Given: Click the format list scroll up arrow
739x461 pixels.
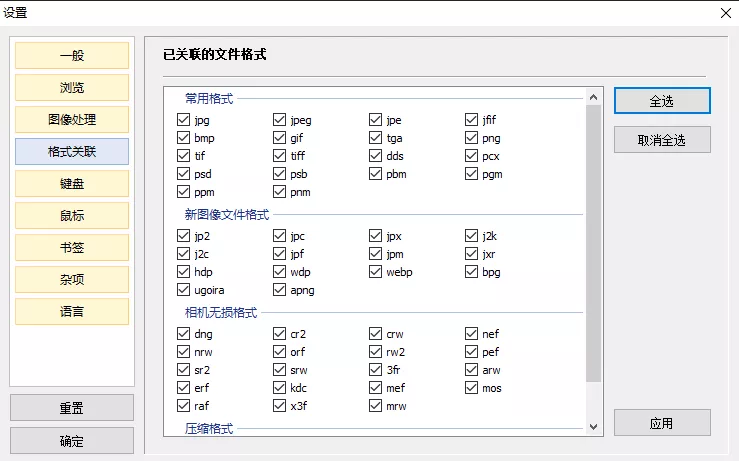Looking at the screenshot, I should tap(593, 97).
